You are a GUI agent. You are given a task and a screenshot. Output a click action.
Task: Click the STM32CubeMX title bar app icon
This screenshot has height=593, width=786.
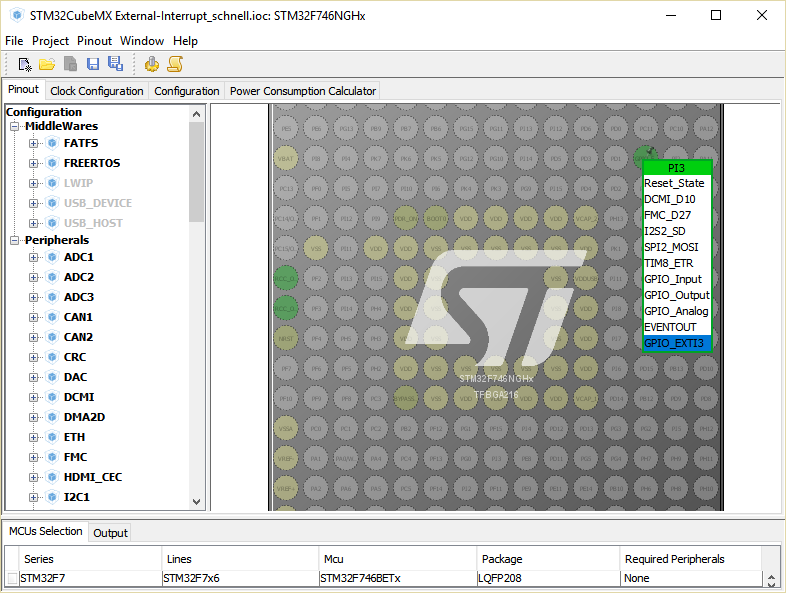click(17, 16)
